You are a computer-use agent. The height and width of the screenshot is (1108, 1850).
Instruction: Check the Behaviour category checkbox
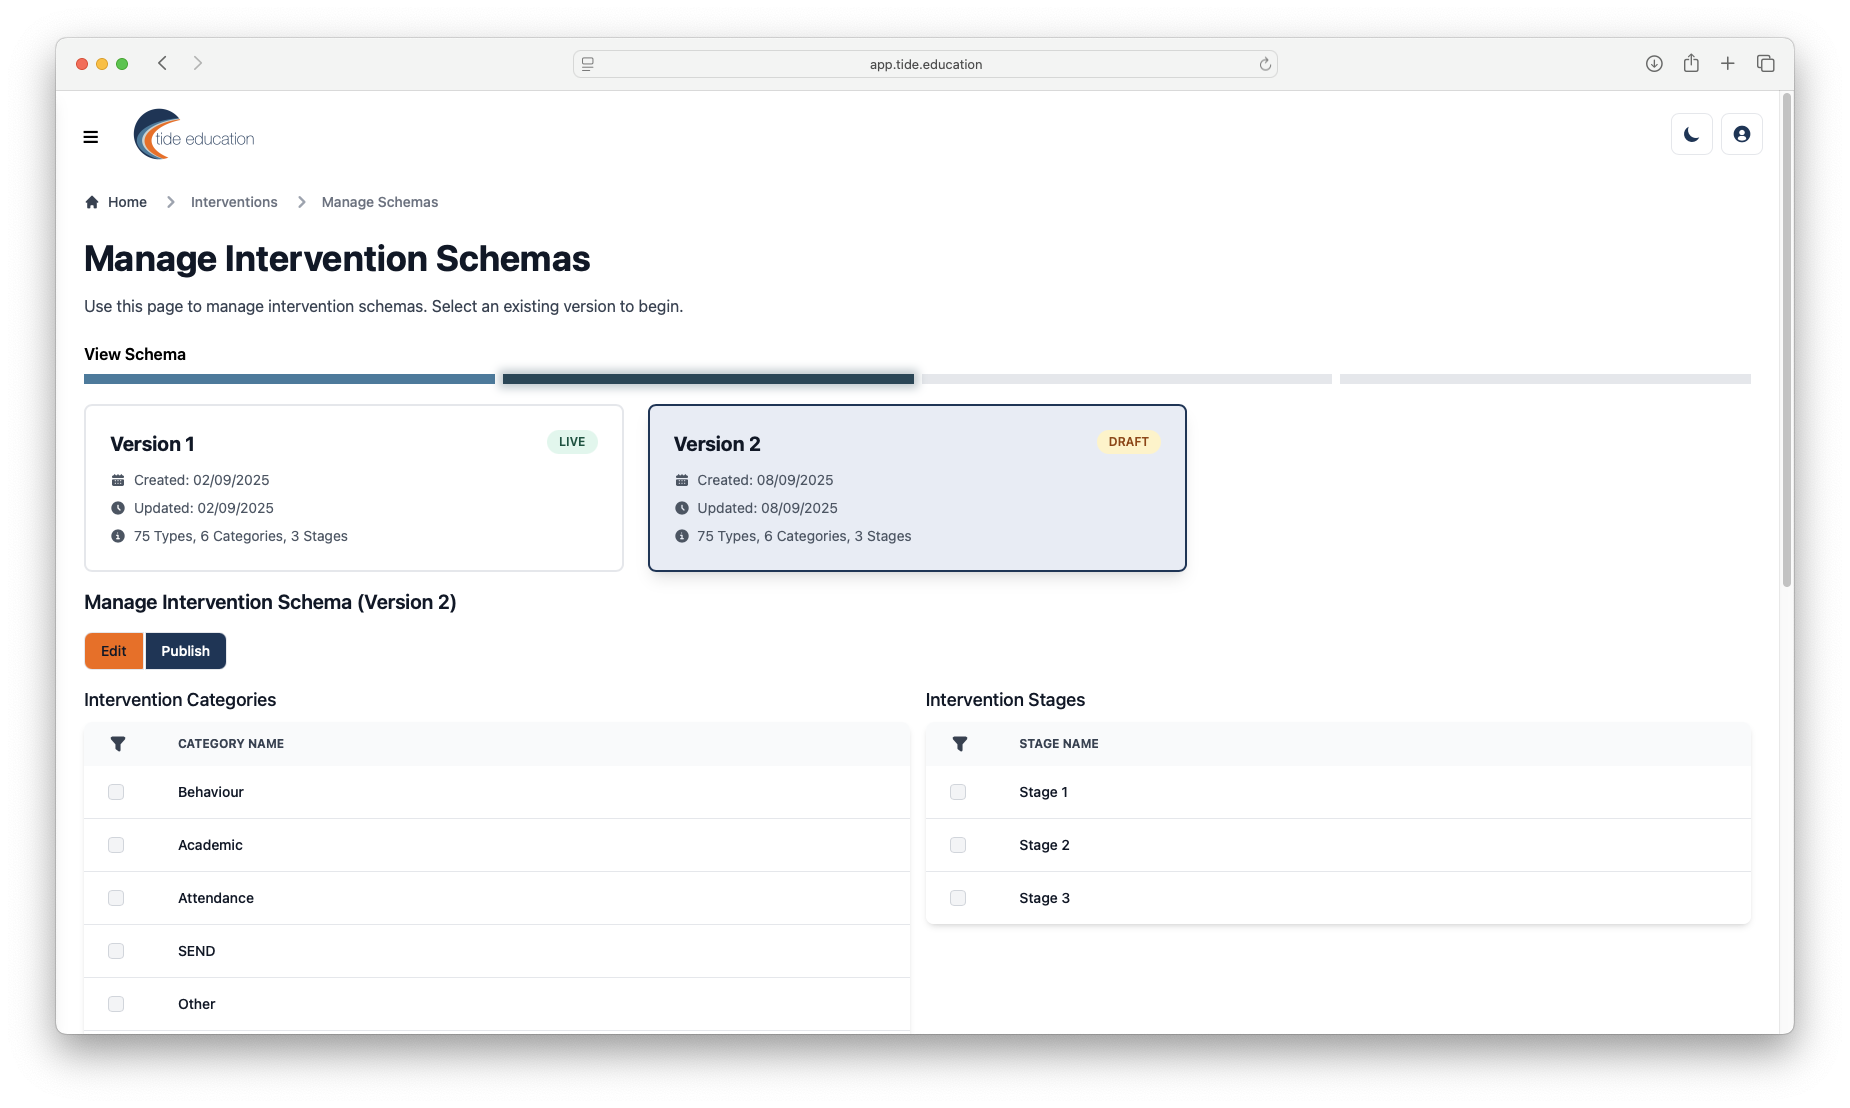(116, 792)
